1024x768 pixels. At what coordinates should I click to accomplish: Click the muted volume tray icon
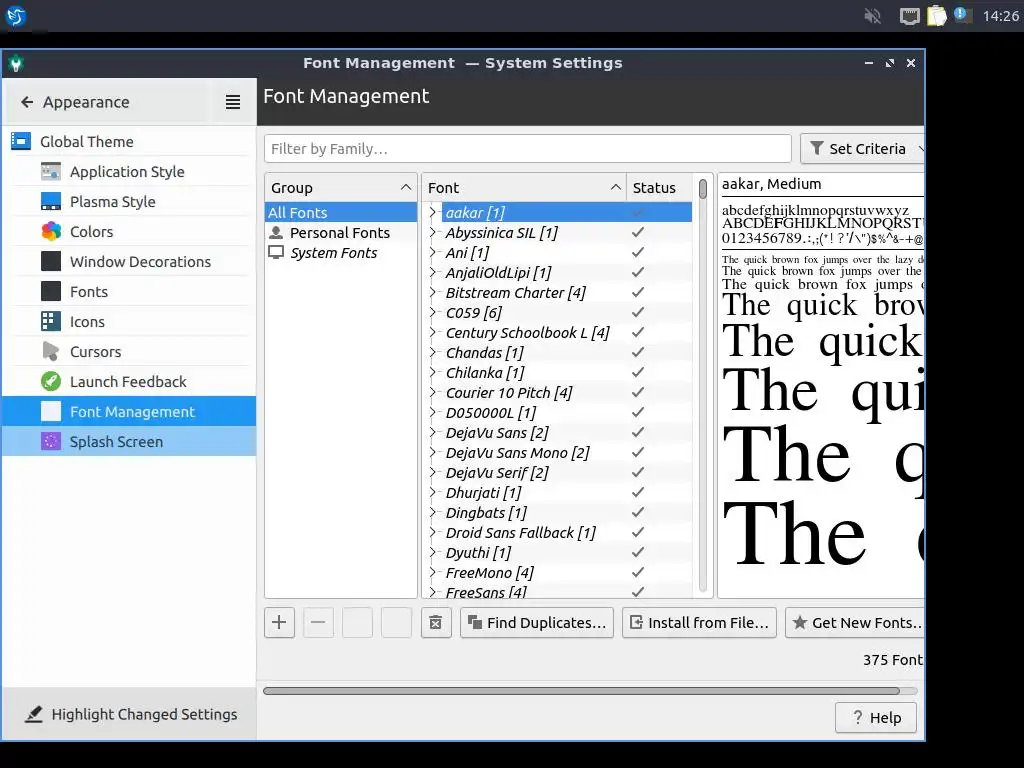click(x=872, y=16)
